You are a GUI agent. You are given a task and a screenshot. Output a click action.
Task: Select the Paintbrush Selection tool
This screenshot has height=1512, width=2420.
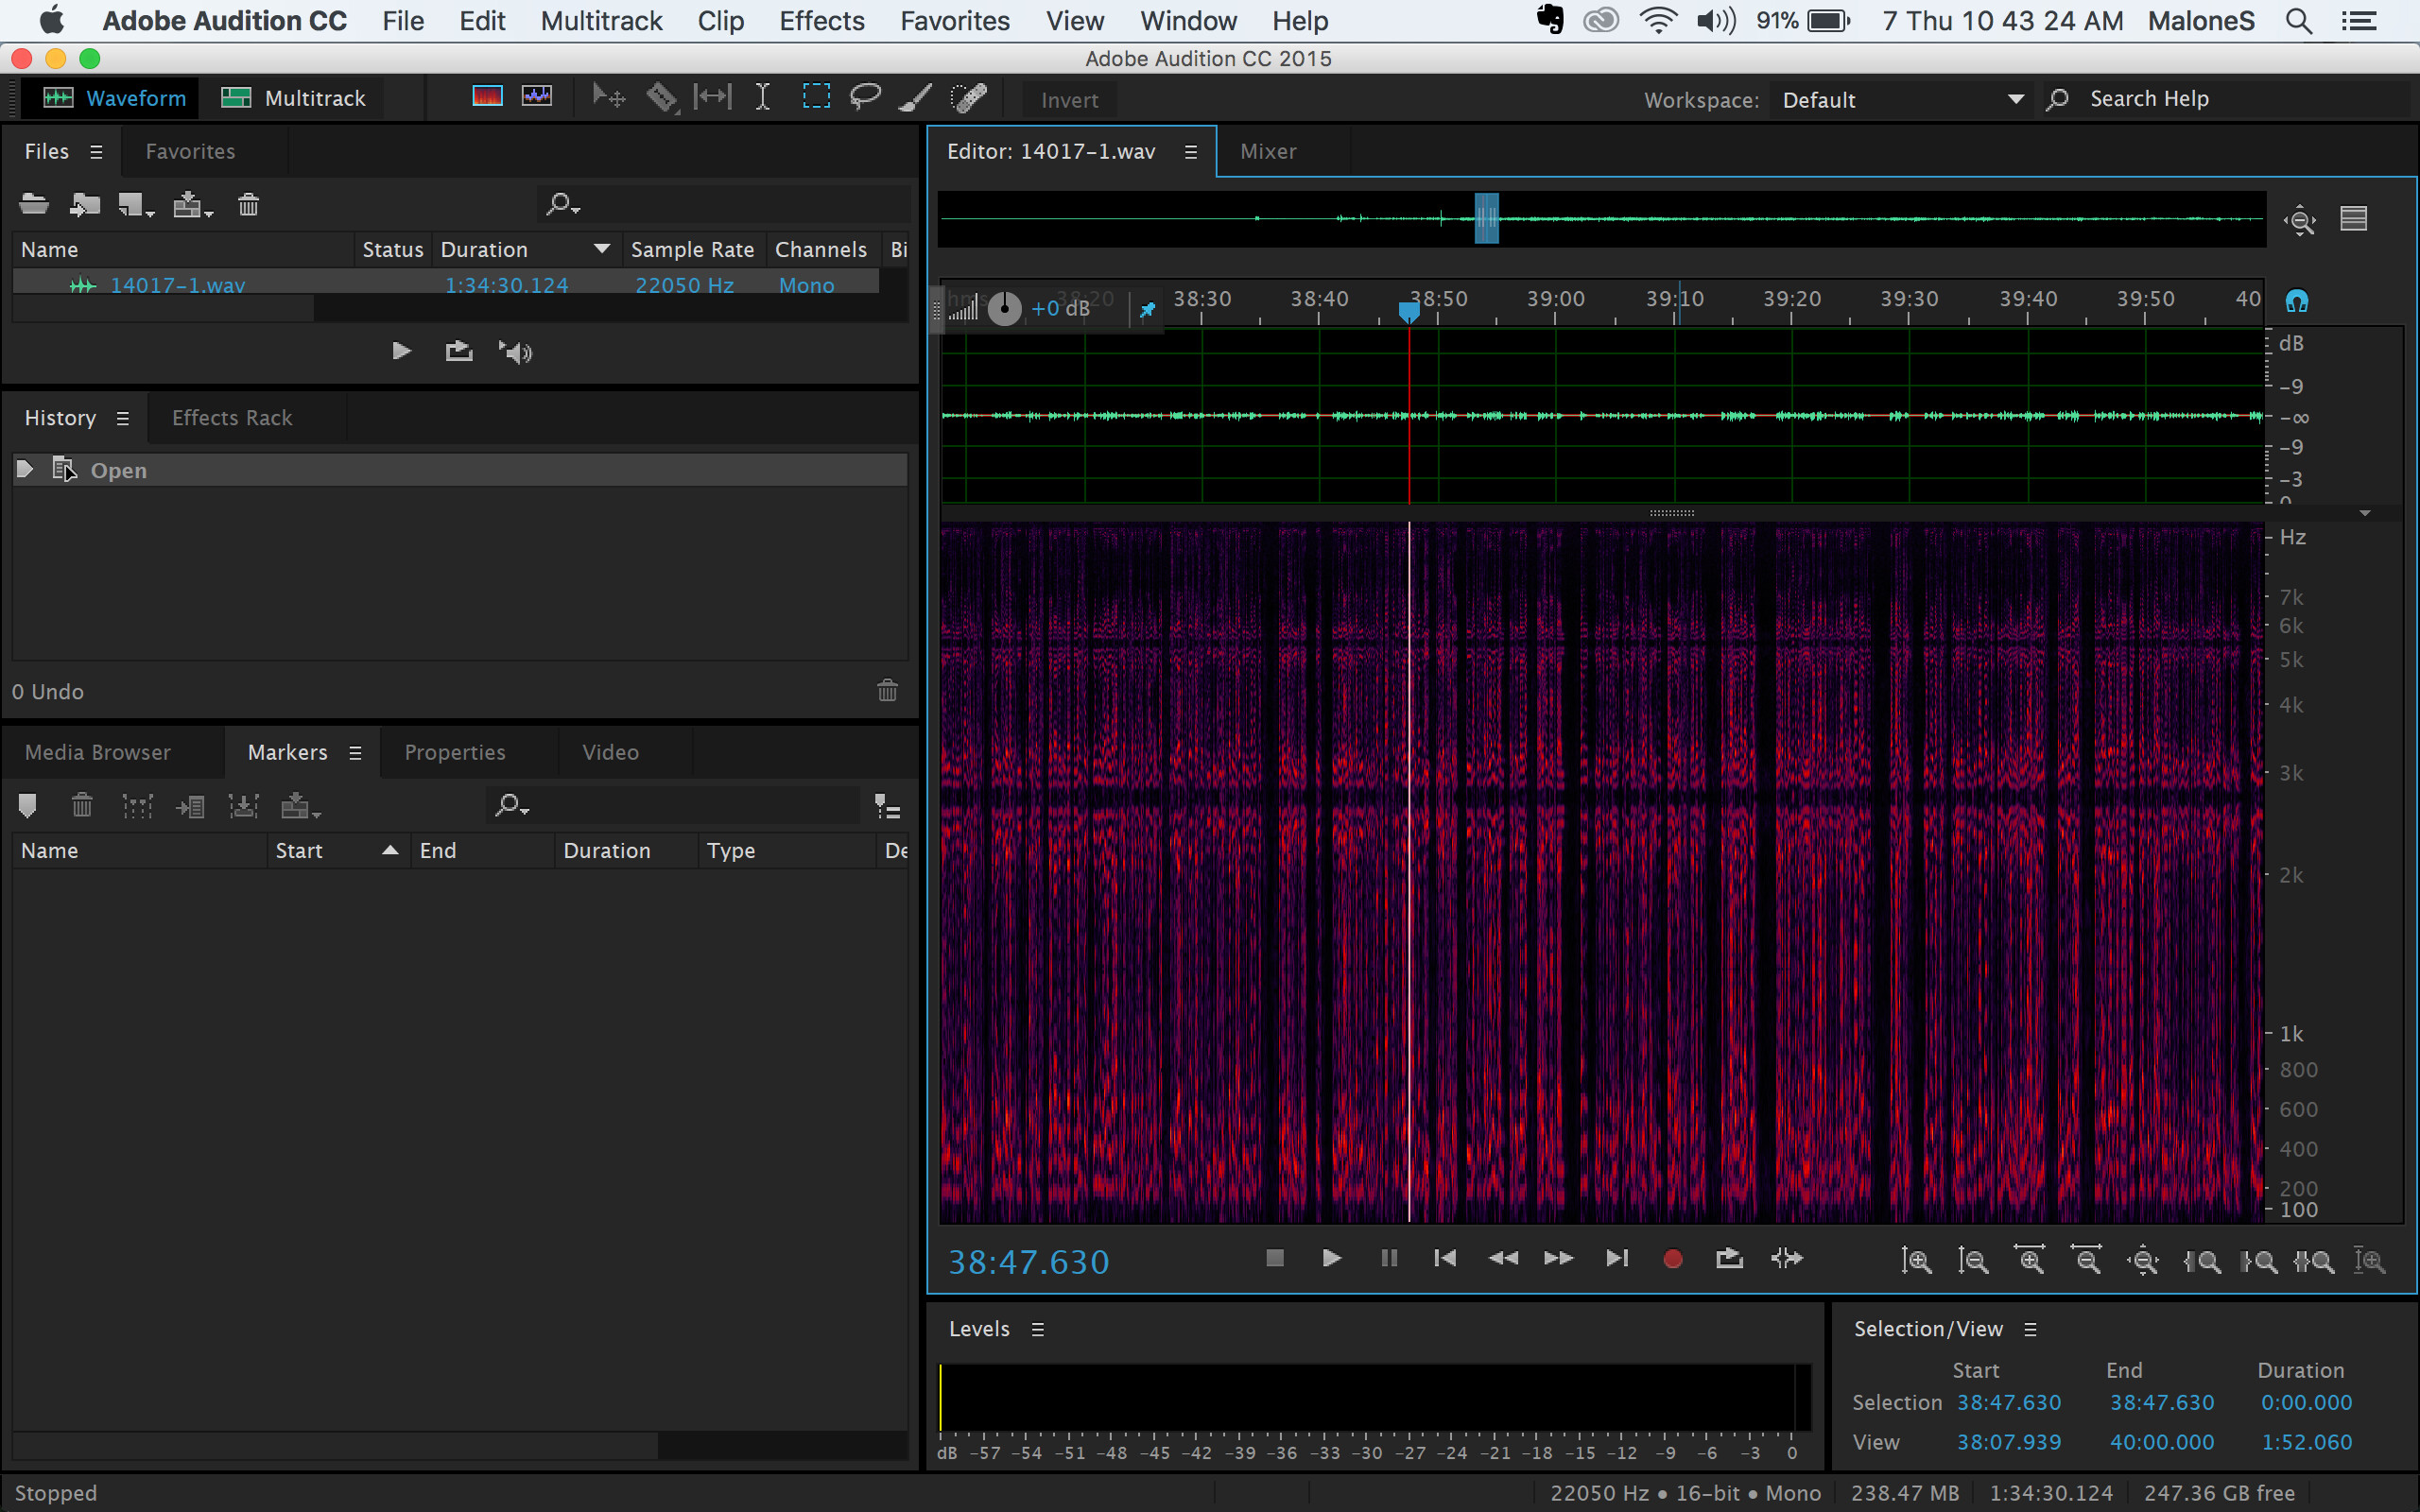[916, 97]
